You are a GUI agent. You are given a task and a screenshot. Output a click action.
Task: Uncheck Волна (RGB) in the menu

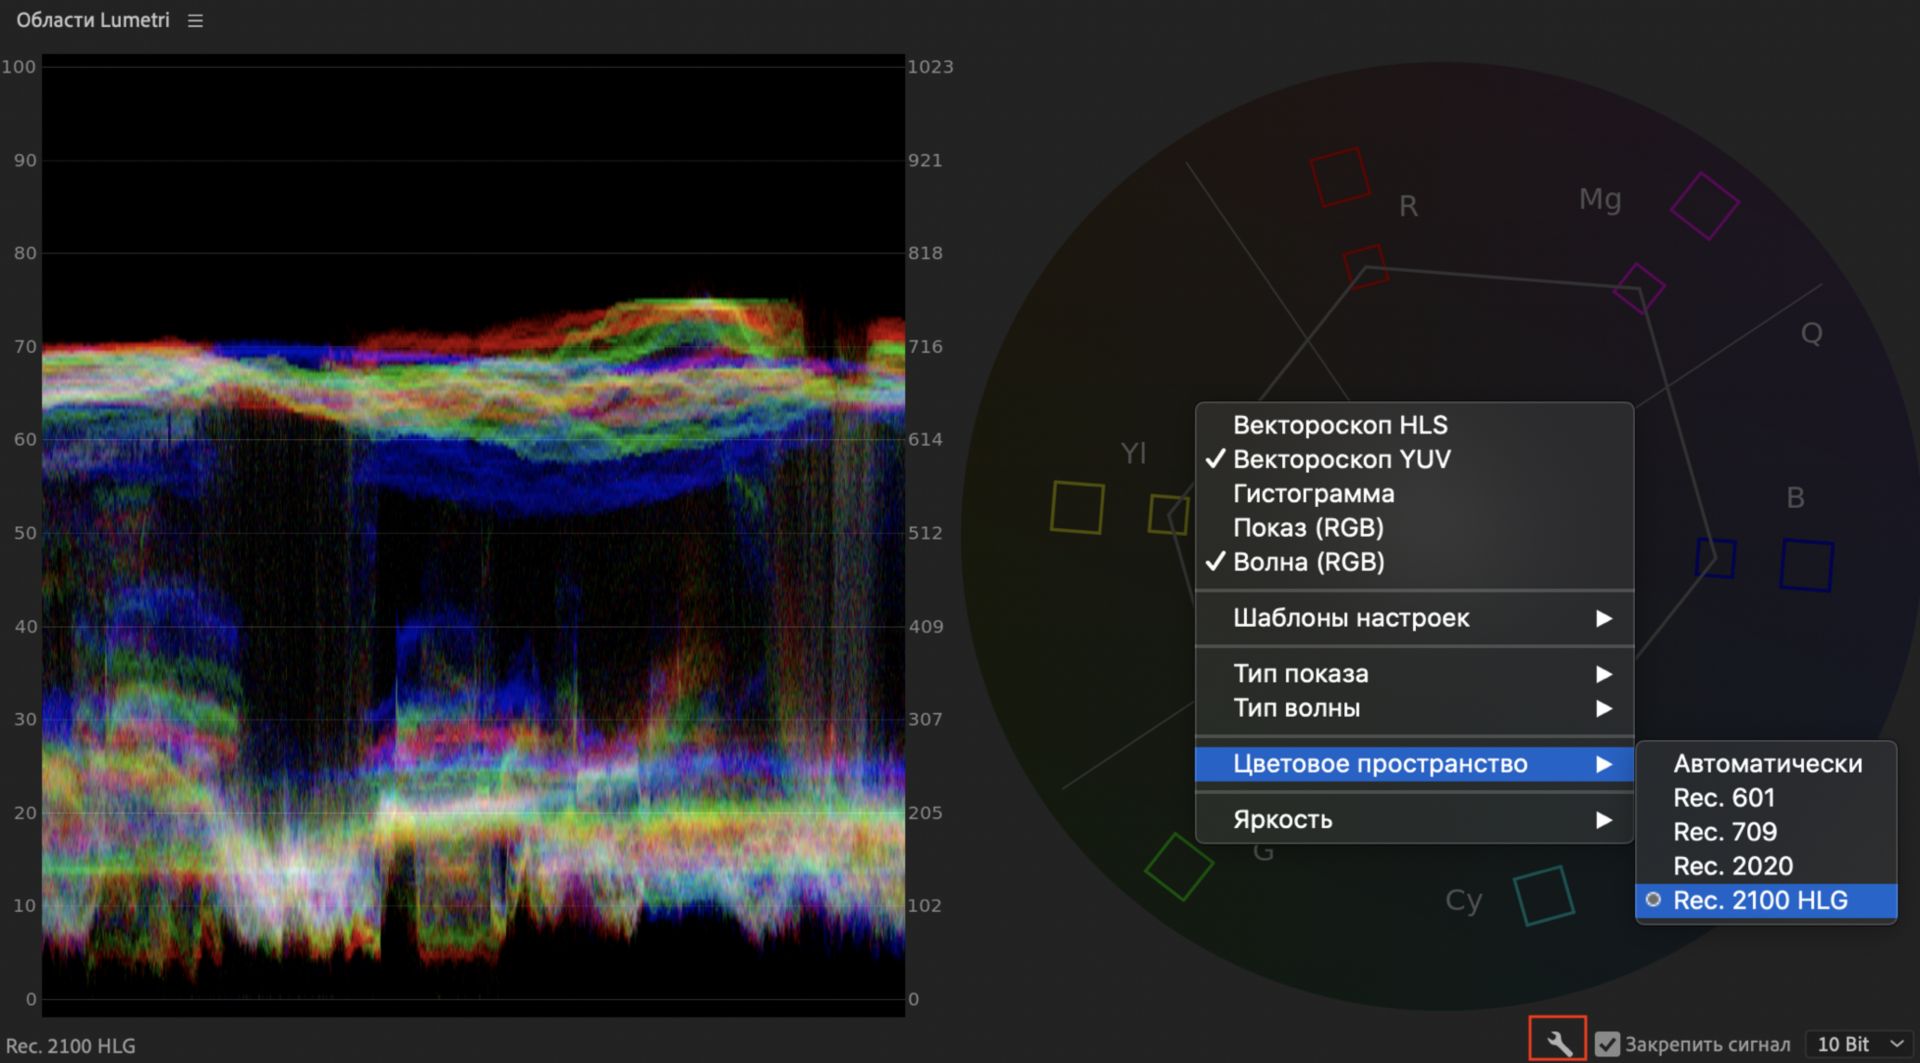point(1307,562)
